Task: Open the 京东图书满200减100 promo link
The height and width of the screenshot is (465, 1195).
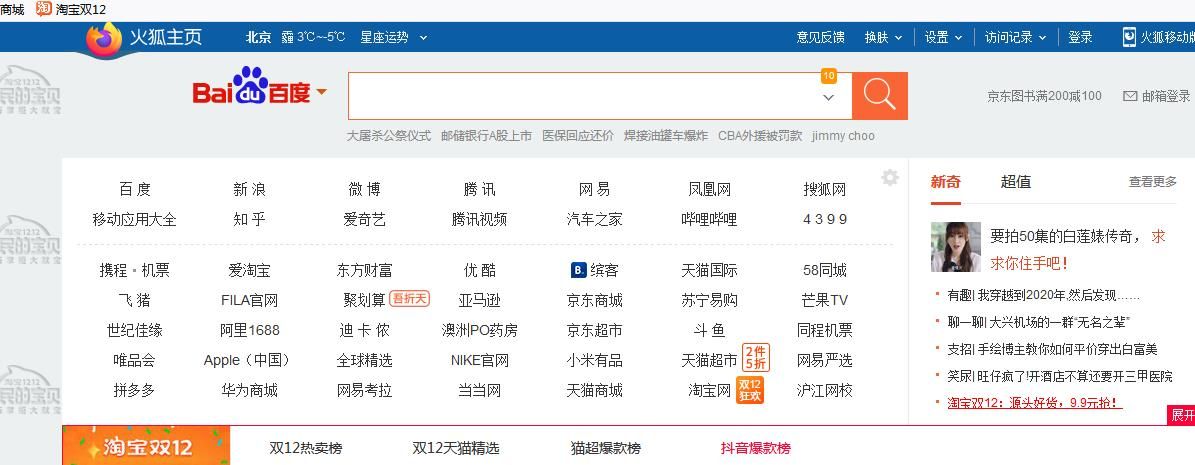Action: [1044, 96]
